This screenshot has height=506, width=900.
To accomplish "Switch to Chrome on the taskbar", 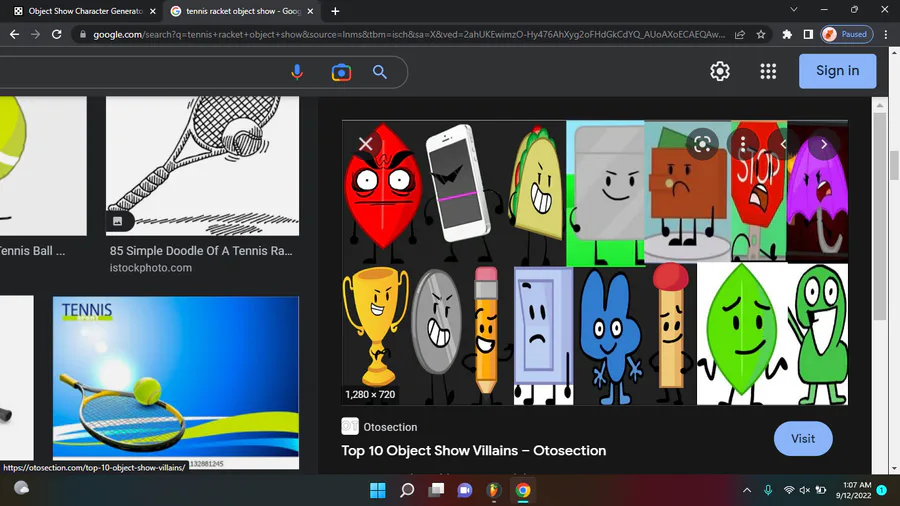I will pos(523,491).
